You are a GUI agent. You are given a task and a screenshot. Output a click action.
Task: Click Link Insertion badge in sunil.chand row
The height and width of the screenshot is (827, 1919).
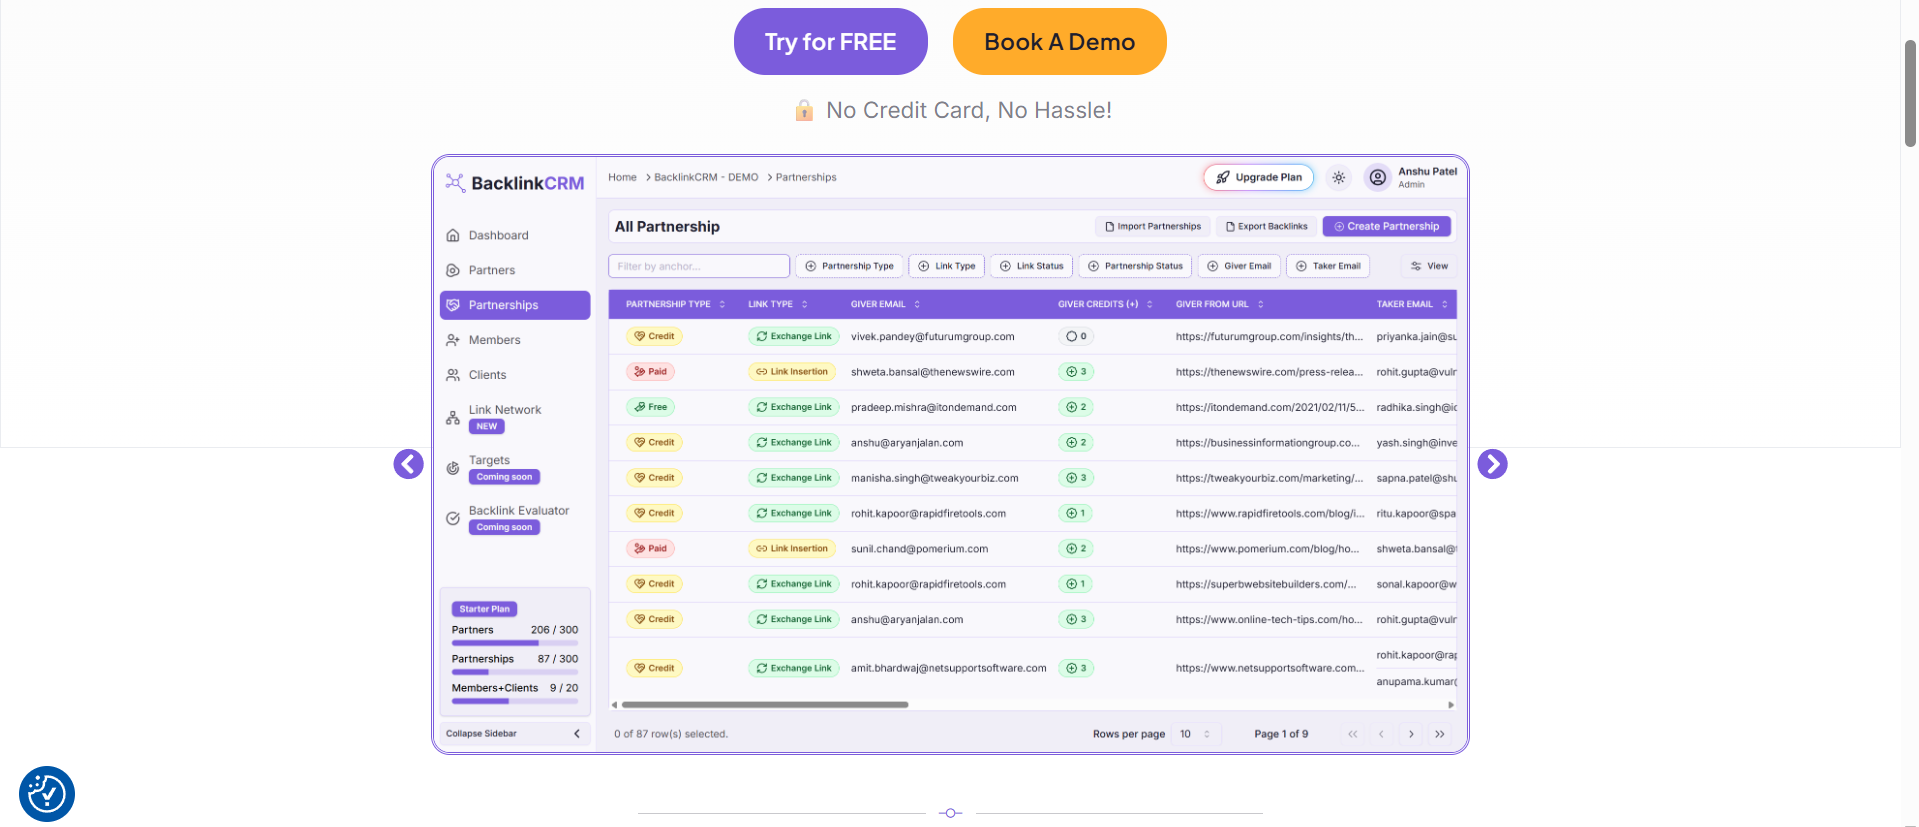pyautogui.click(x=792, y=548)
